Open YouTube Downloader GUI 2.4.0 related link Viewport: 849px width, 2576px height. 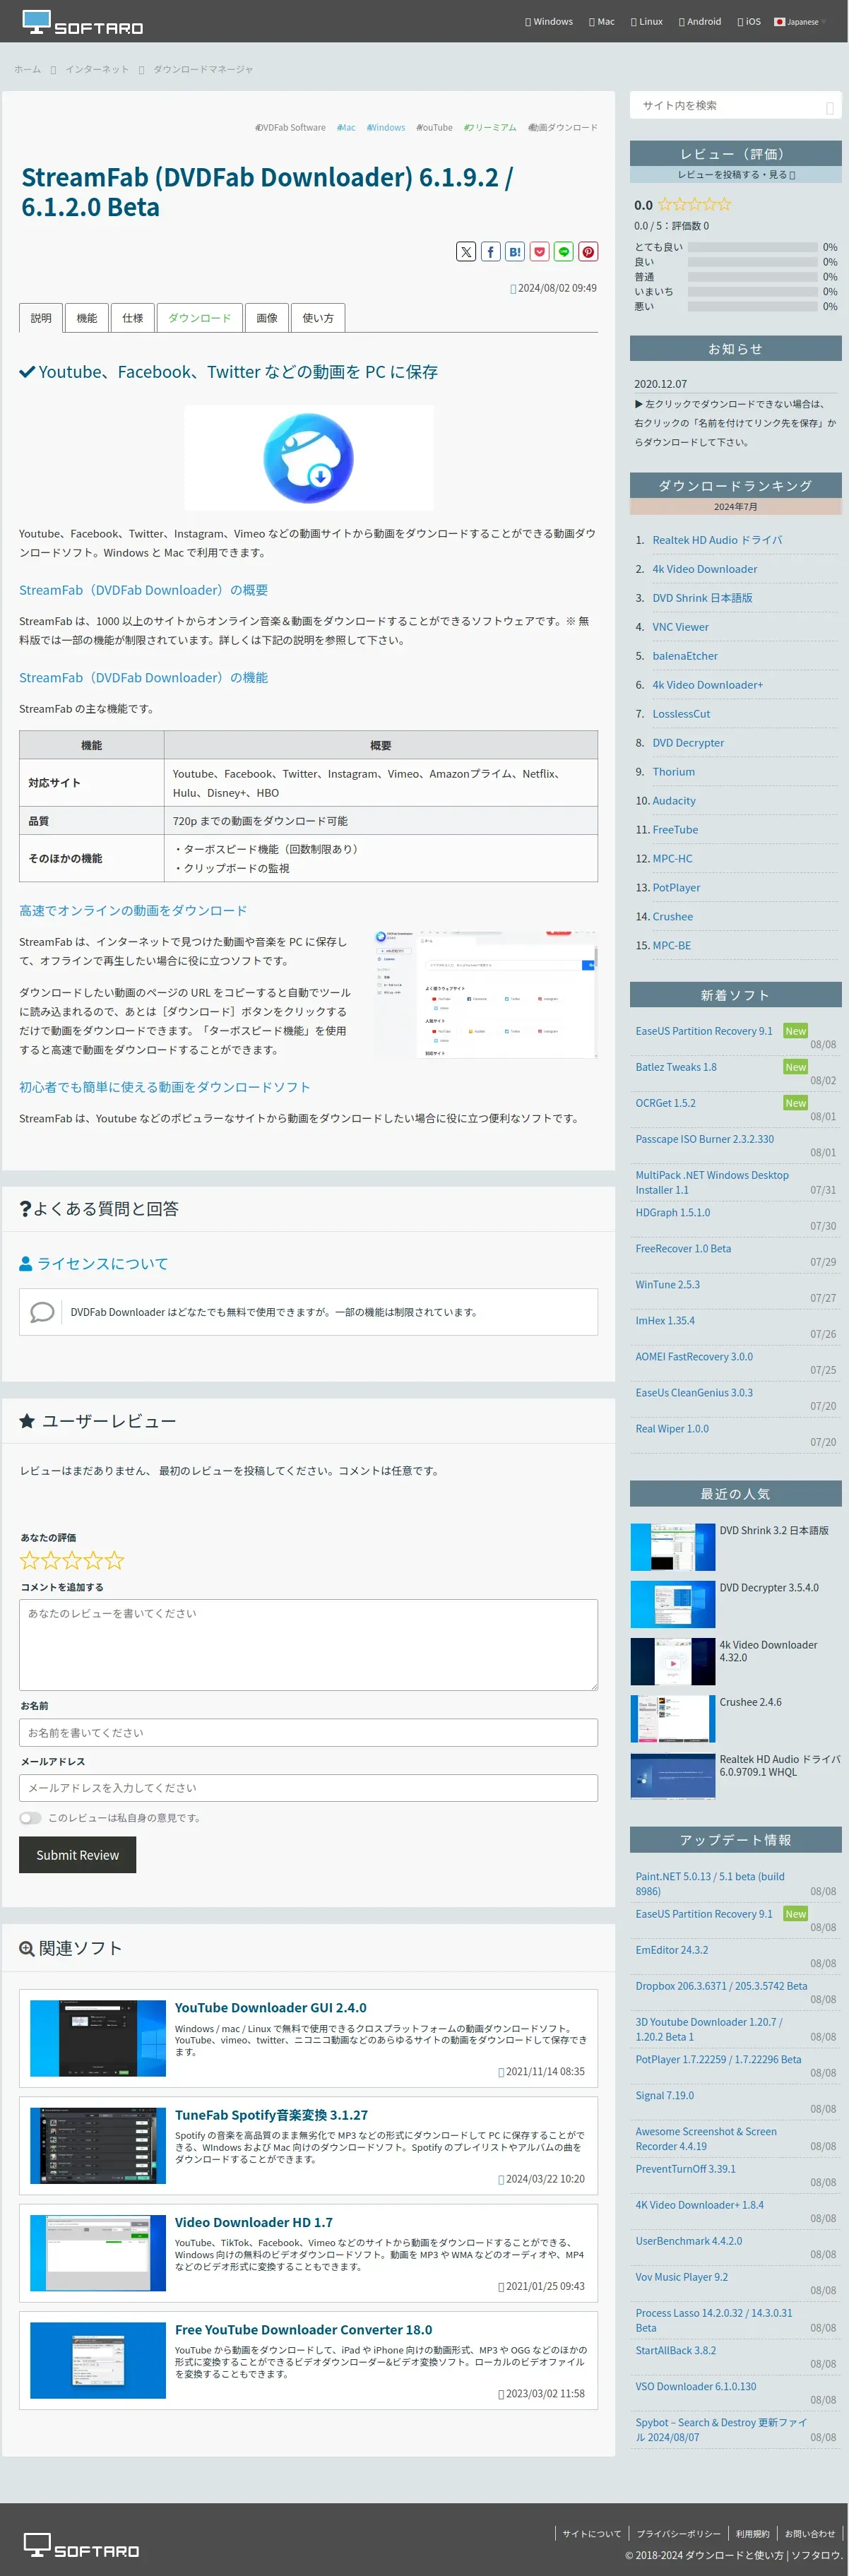[x=270, y=2008]
